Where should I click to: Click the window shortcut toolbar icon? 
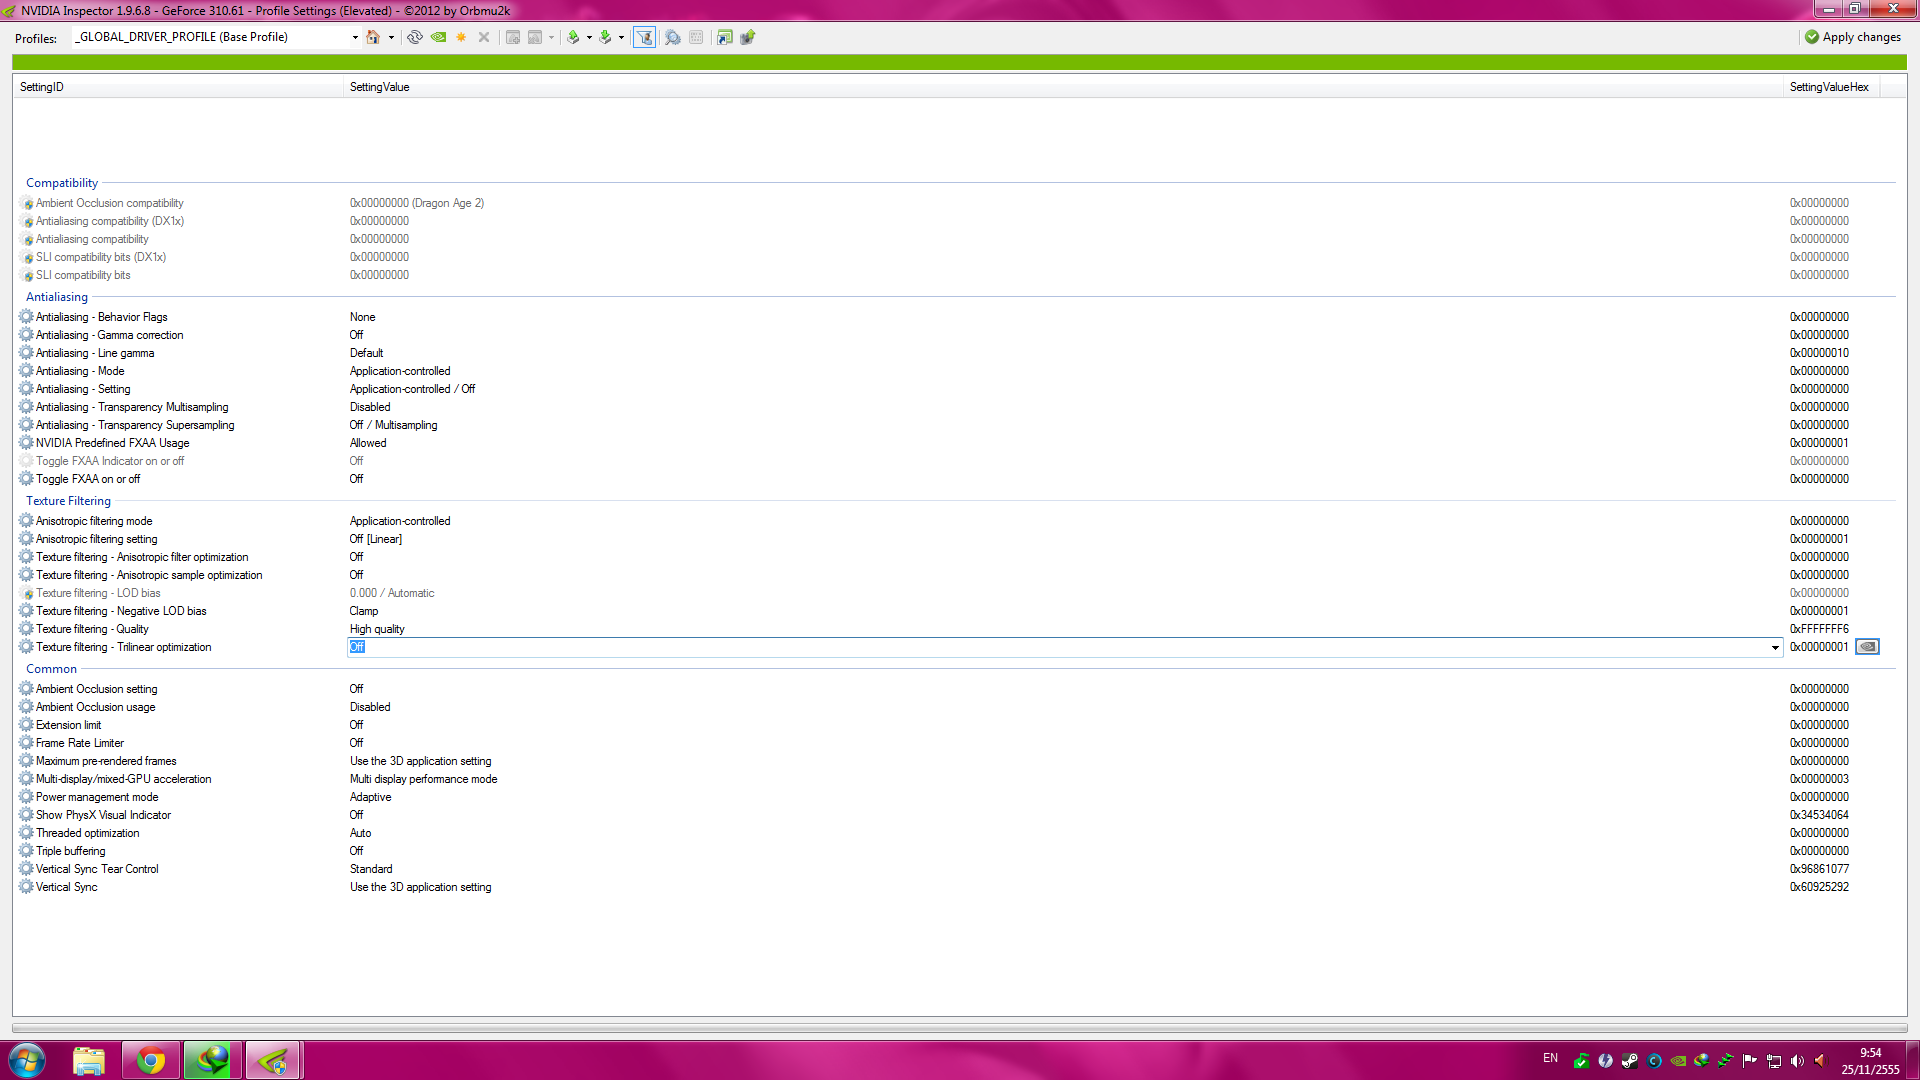[x=725, y=38]
